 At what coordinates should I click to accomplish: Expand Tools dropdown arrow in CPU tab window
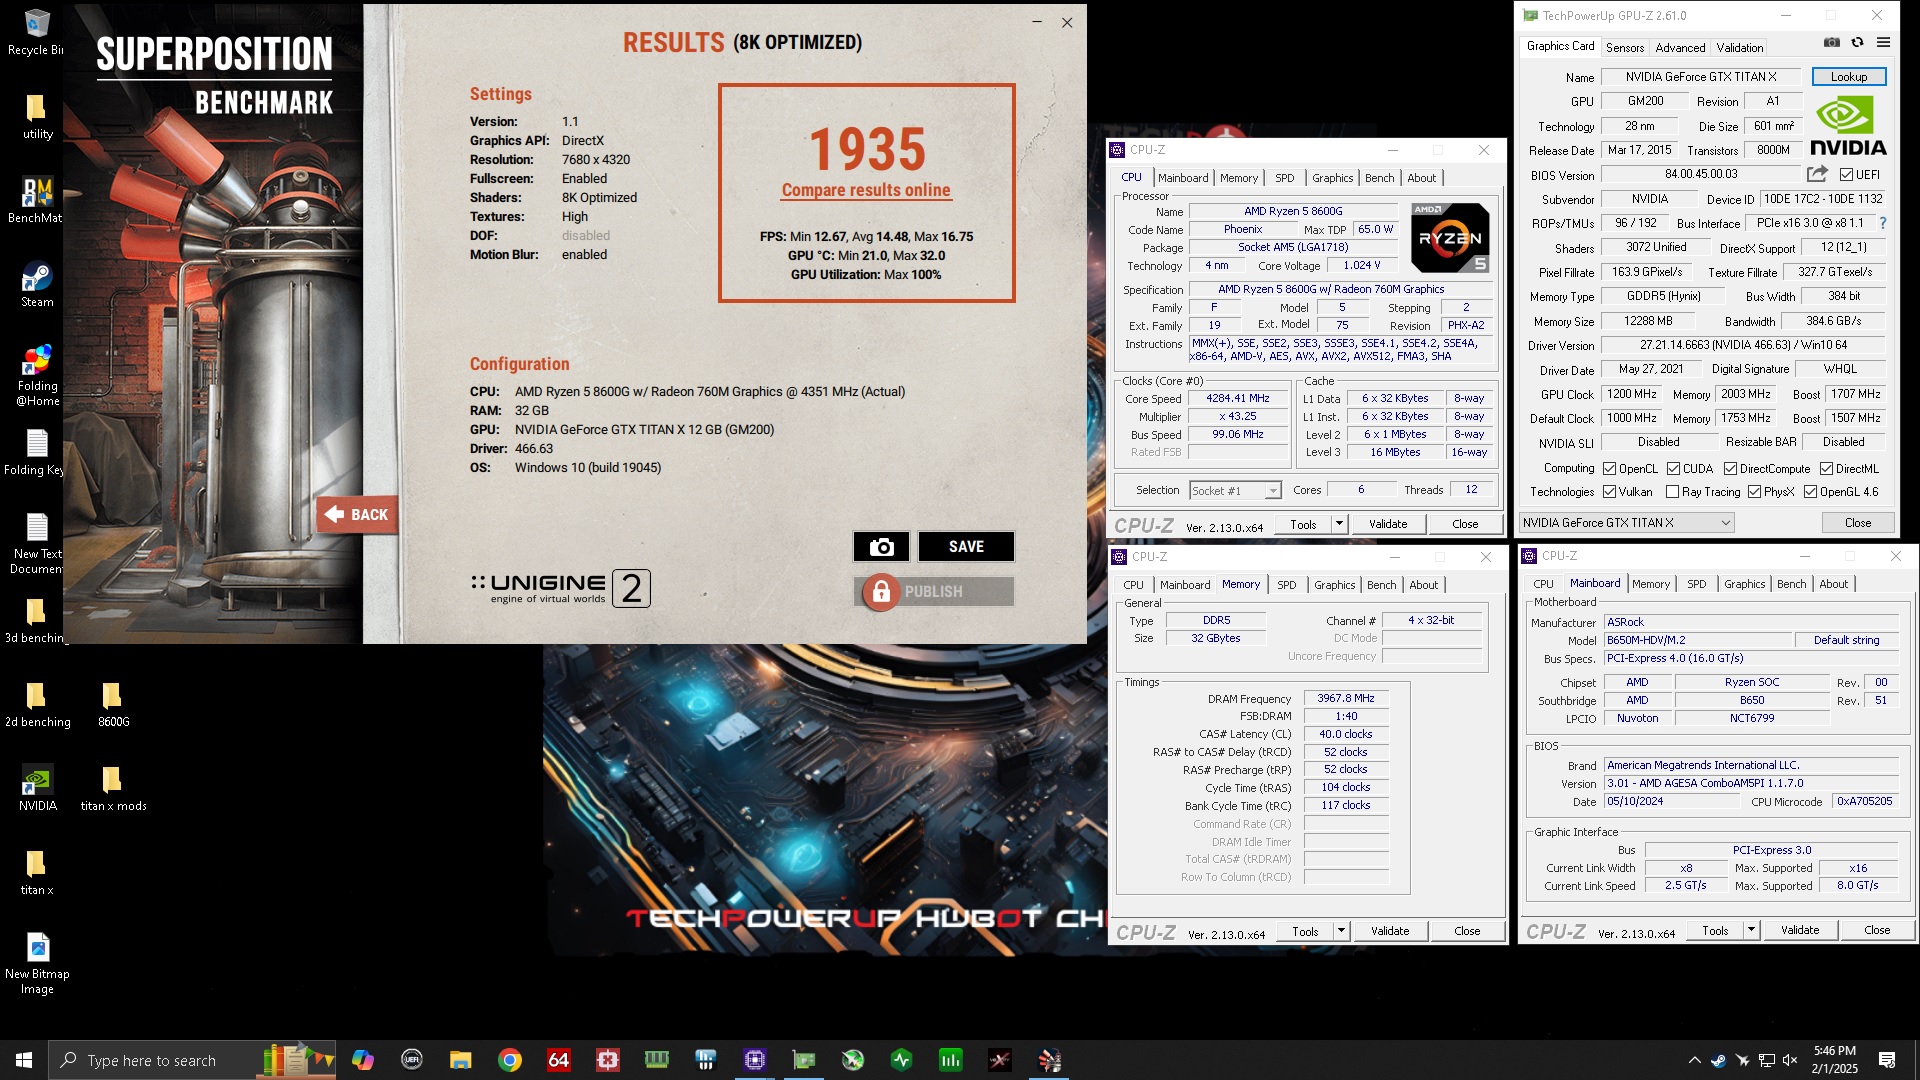pyautogui.click(x=1339, y=524)
